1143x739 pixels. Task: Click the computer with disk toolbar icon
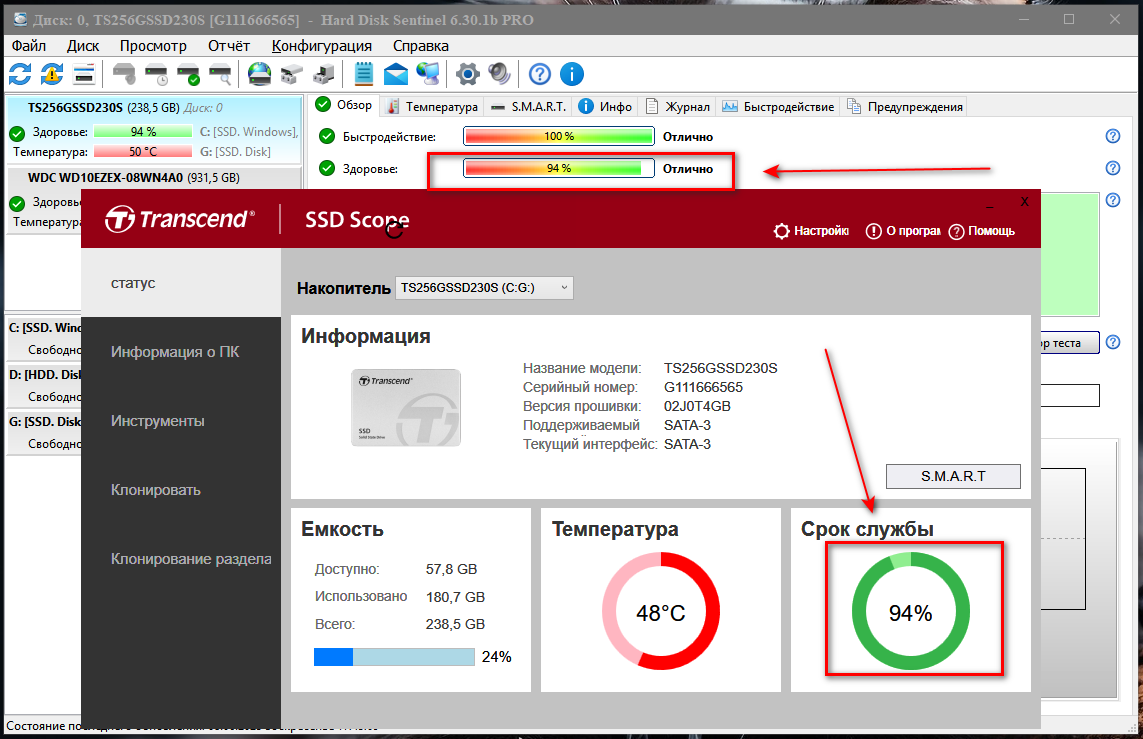324,74
